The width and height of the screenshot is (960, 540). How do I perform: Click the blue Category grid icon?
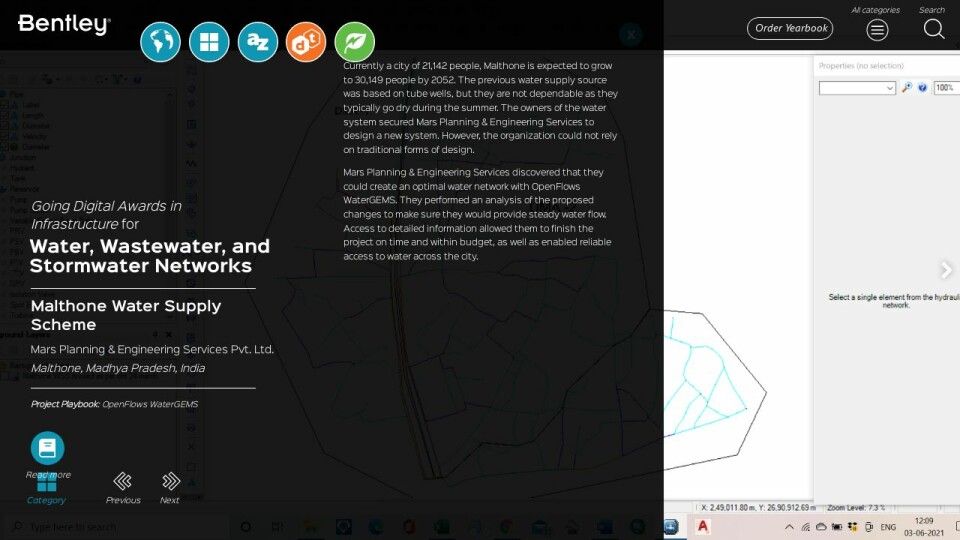click(x=47, y=482)
